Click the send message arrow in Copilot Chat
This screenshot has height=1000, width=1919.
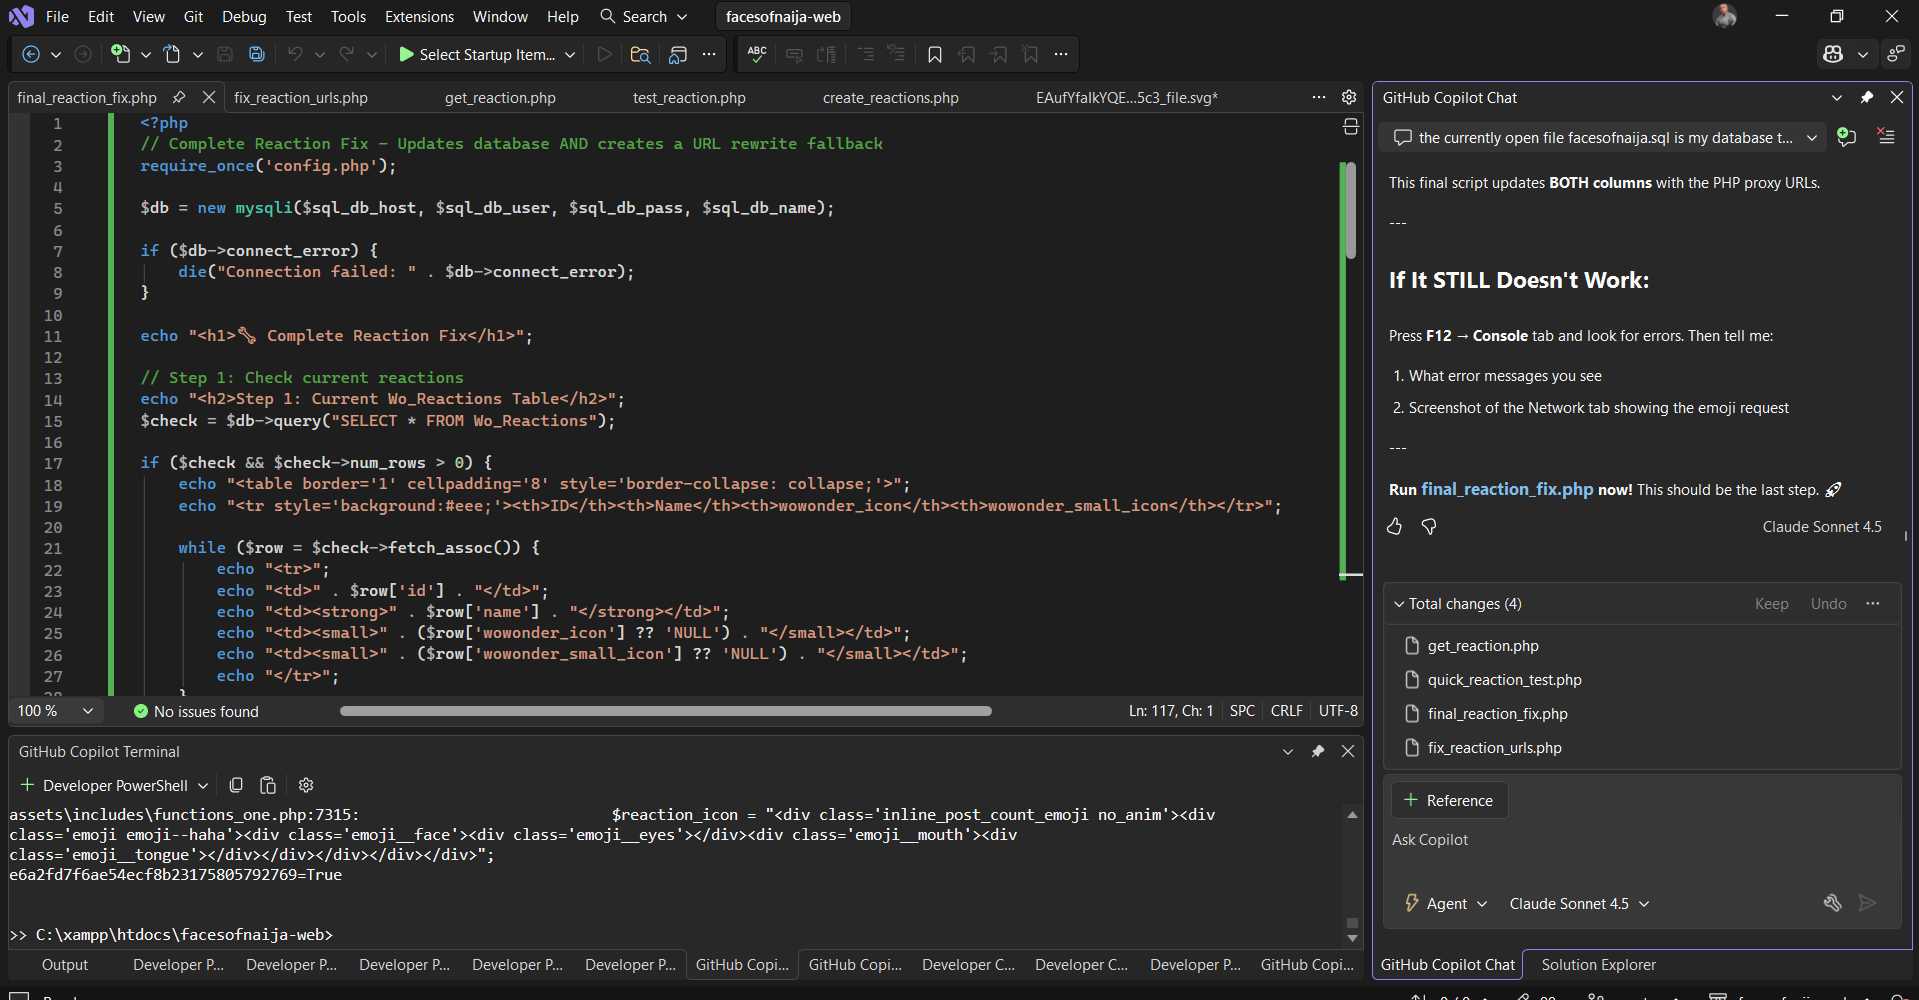click(x=1867, y=903)
